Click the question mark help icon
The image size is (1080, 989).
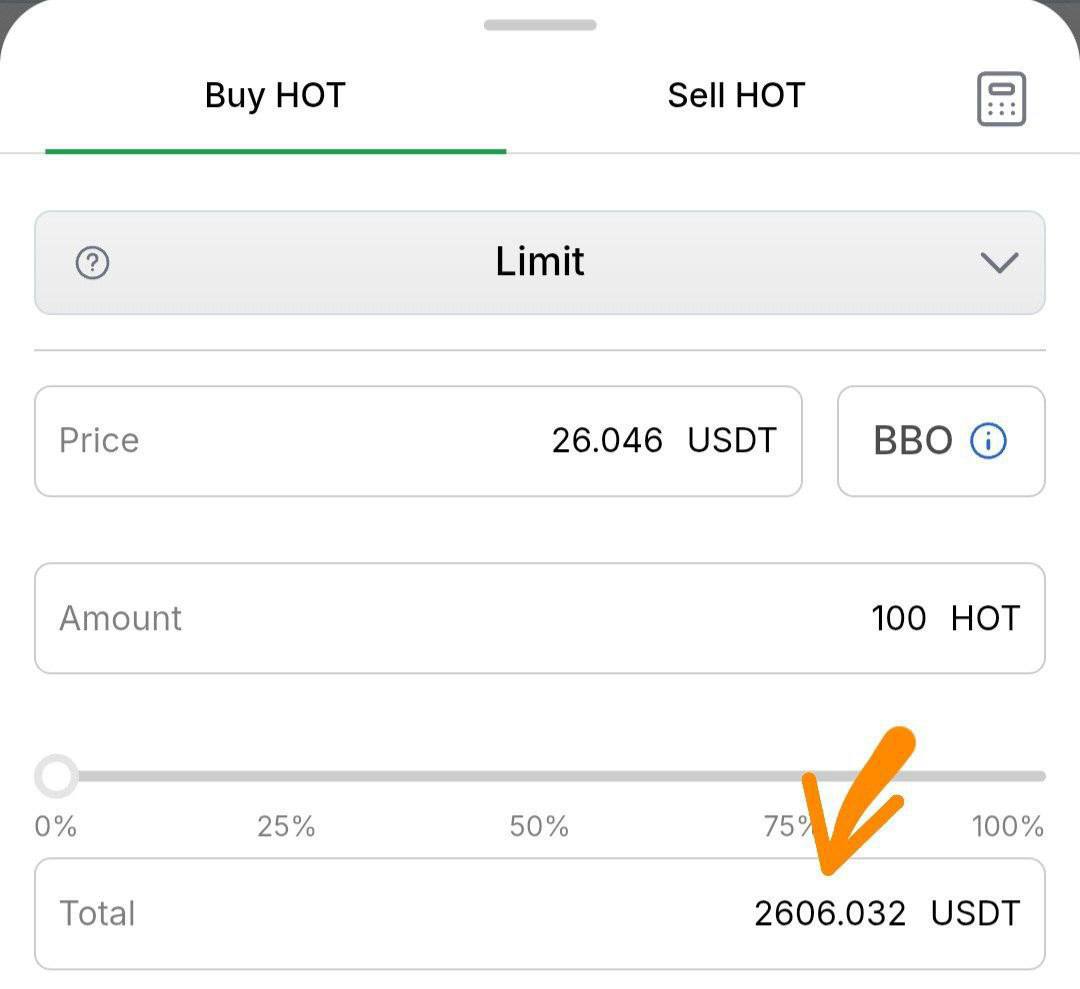pos(92,262)
